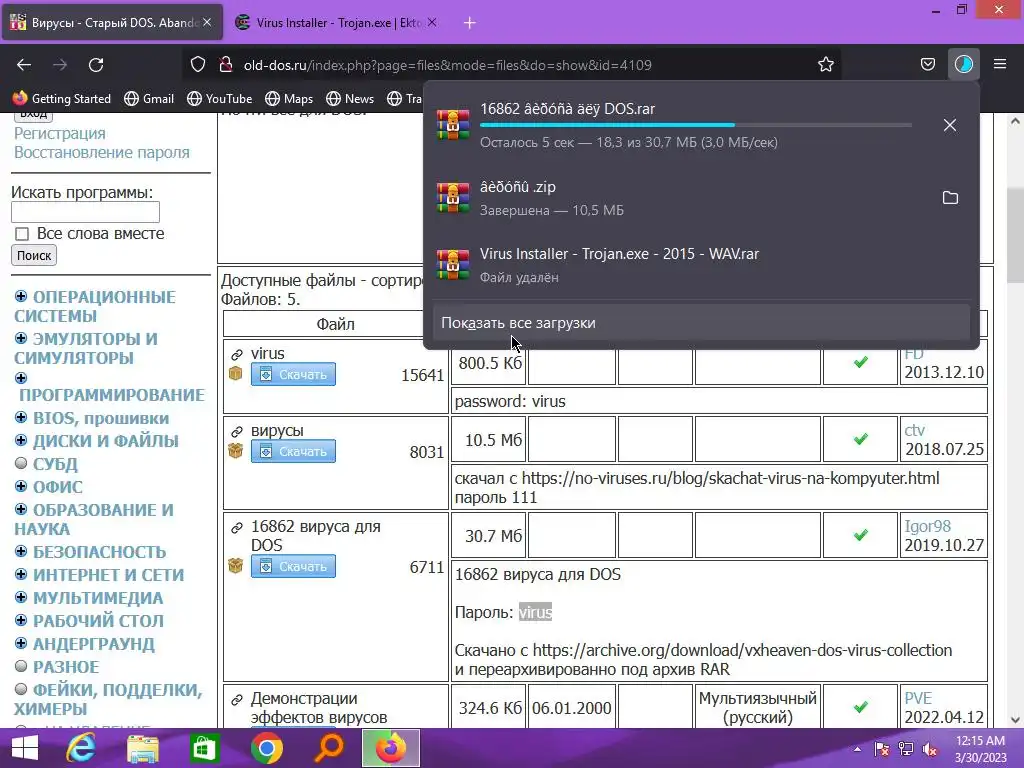Image resolution: width=1024 pixels, height=768 pixels.
Task: Click the Поиск button
Action: click(34, 255)
